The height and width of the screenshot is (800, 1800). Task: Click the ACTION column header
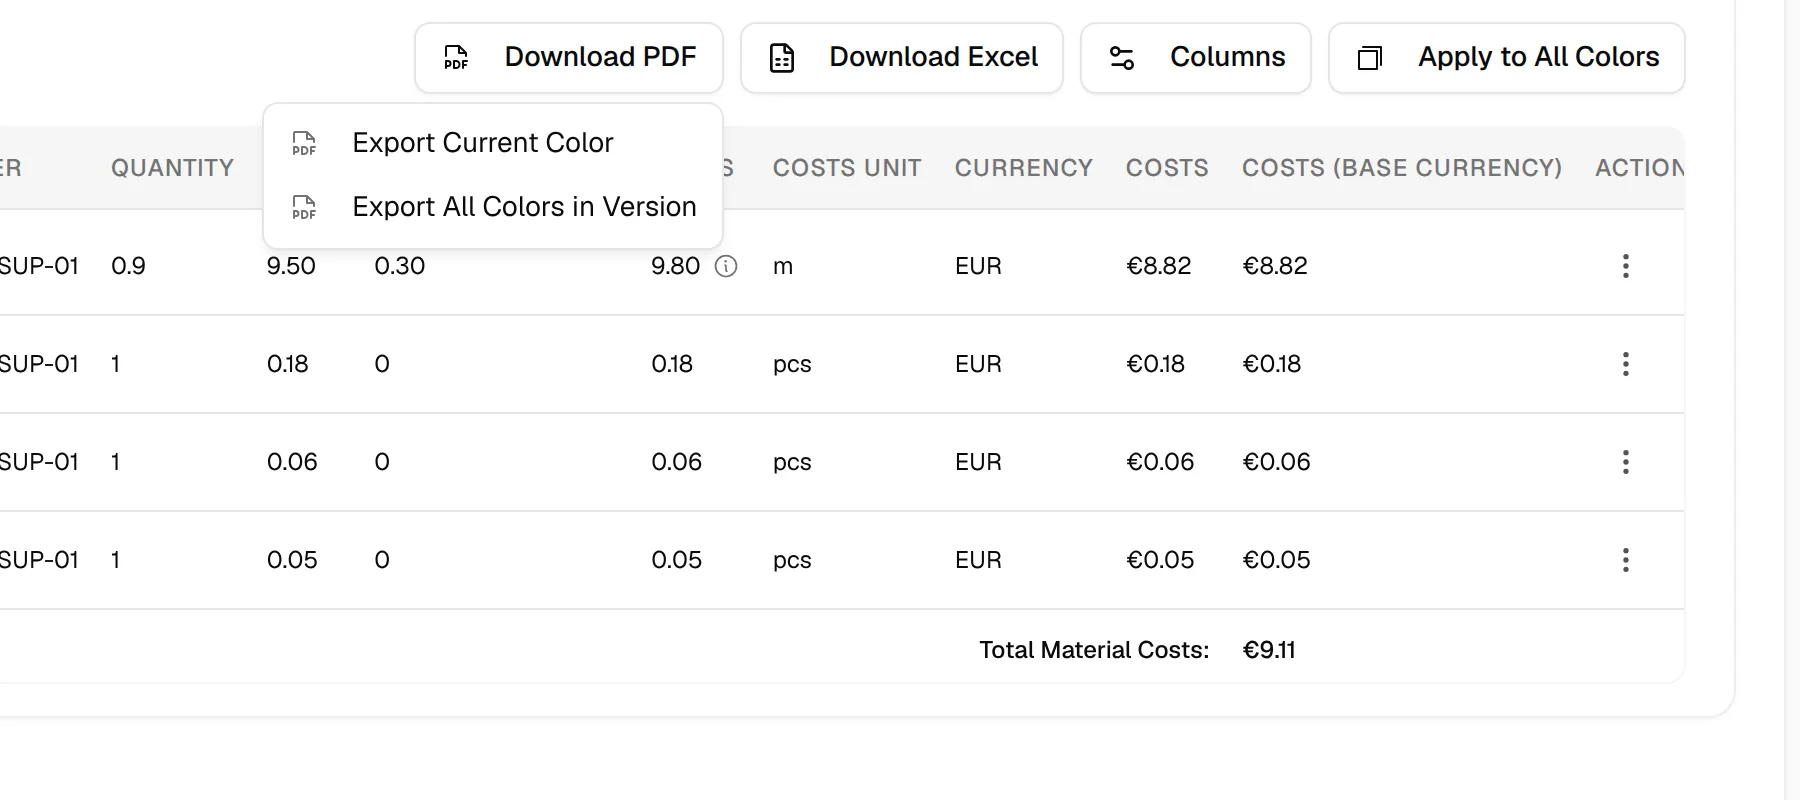1640,168
